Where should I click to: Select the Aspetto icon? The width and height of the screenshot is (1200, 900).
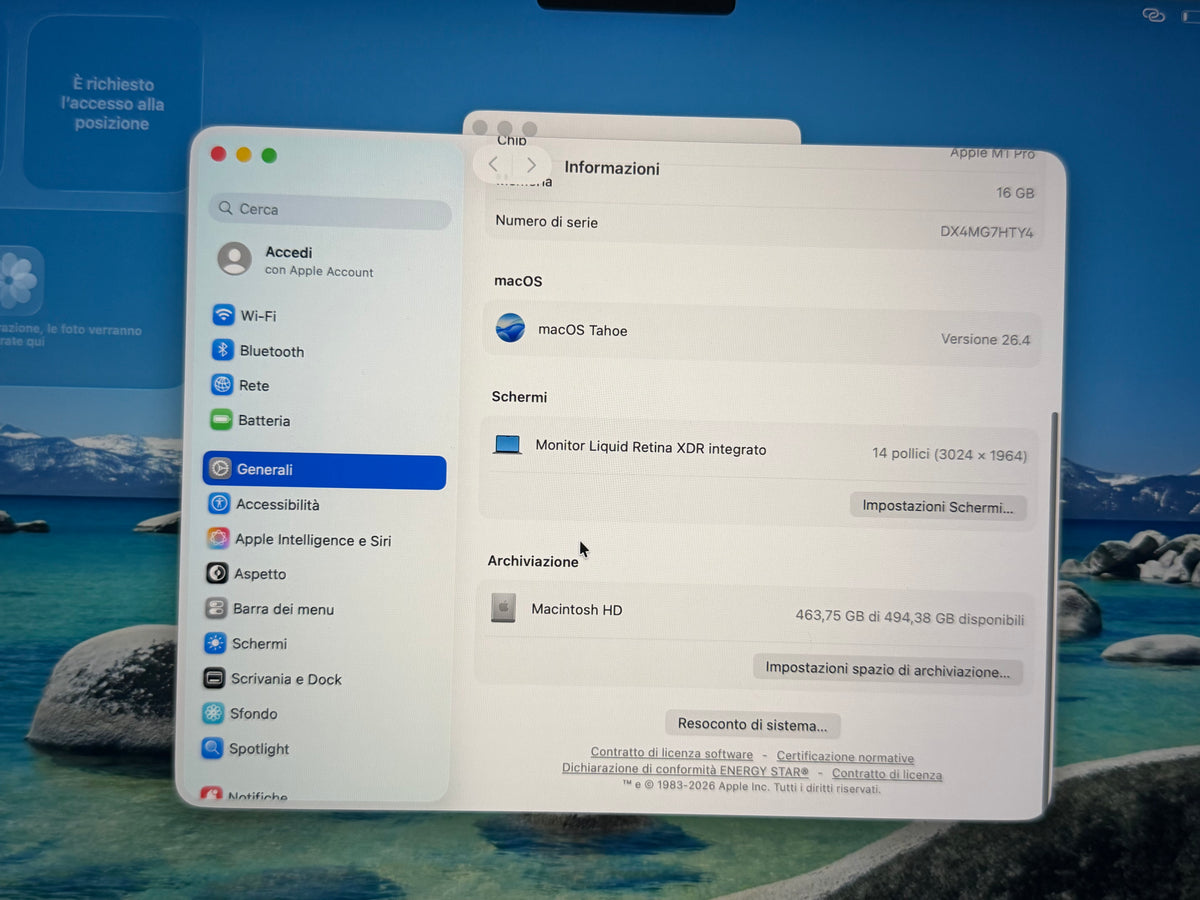point(217,573)
